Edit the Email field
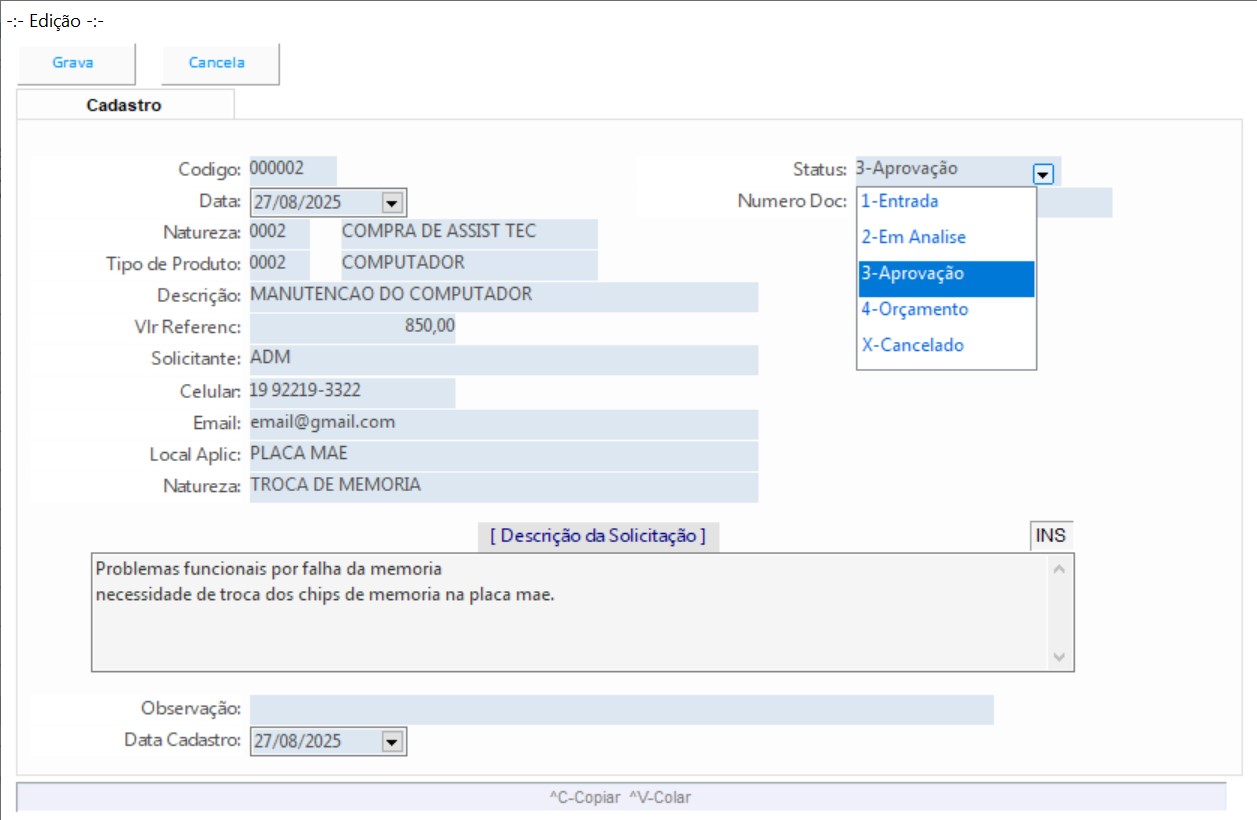 coord(503,423)
